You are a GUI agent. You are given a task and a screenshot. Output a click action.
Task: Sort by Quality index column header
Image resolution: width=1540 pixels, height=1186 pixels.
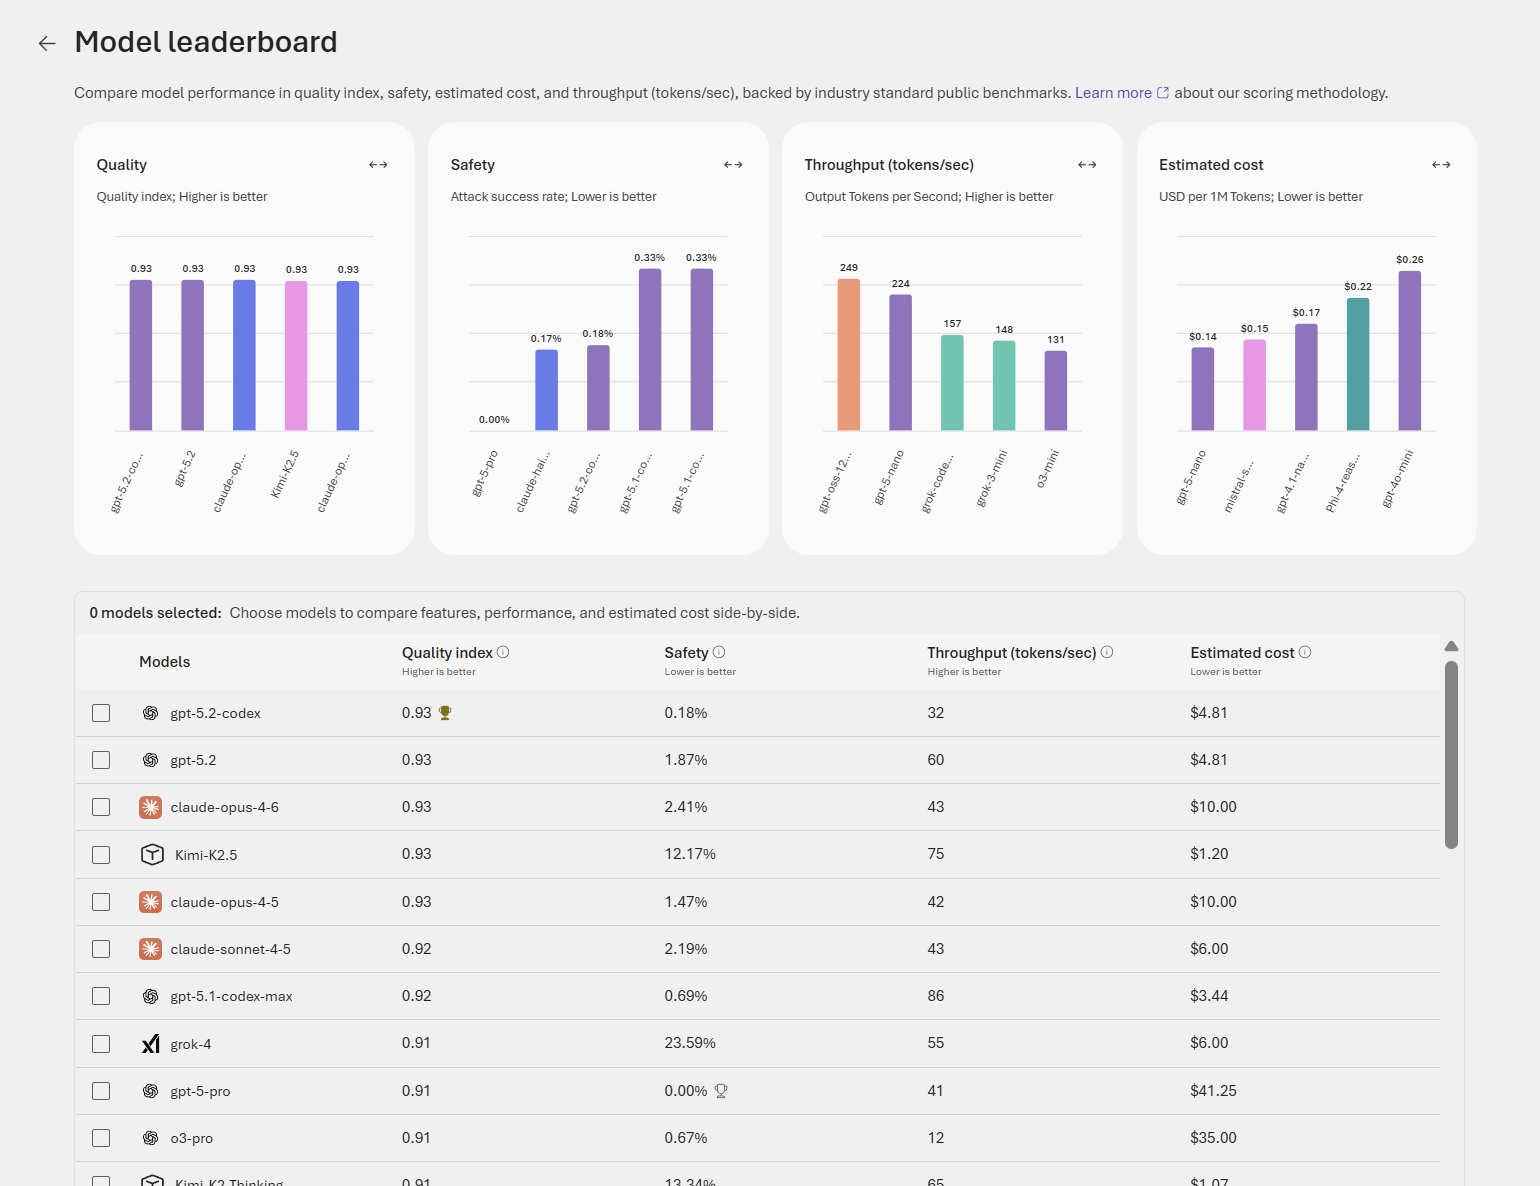click(x=447, y=653)
